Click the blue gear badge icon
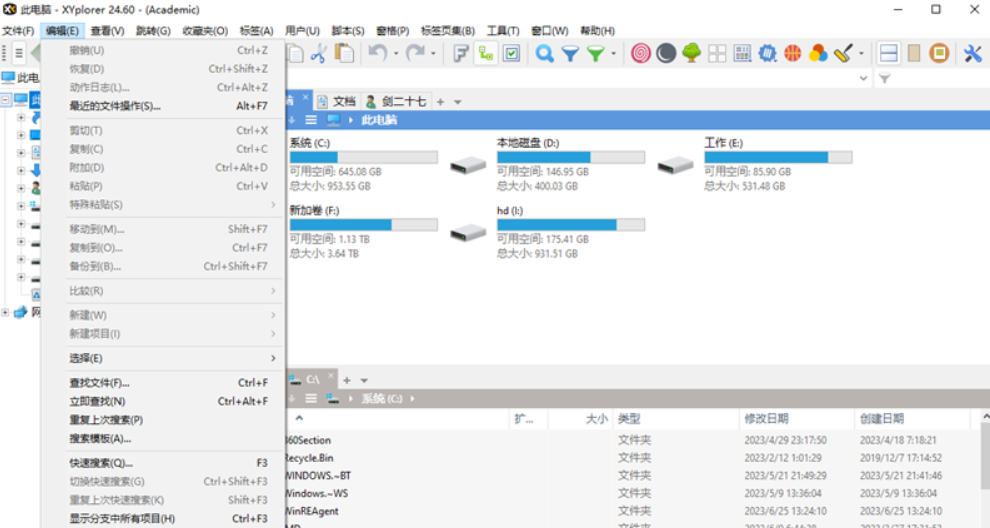 [767, 54]
